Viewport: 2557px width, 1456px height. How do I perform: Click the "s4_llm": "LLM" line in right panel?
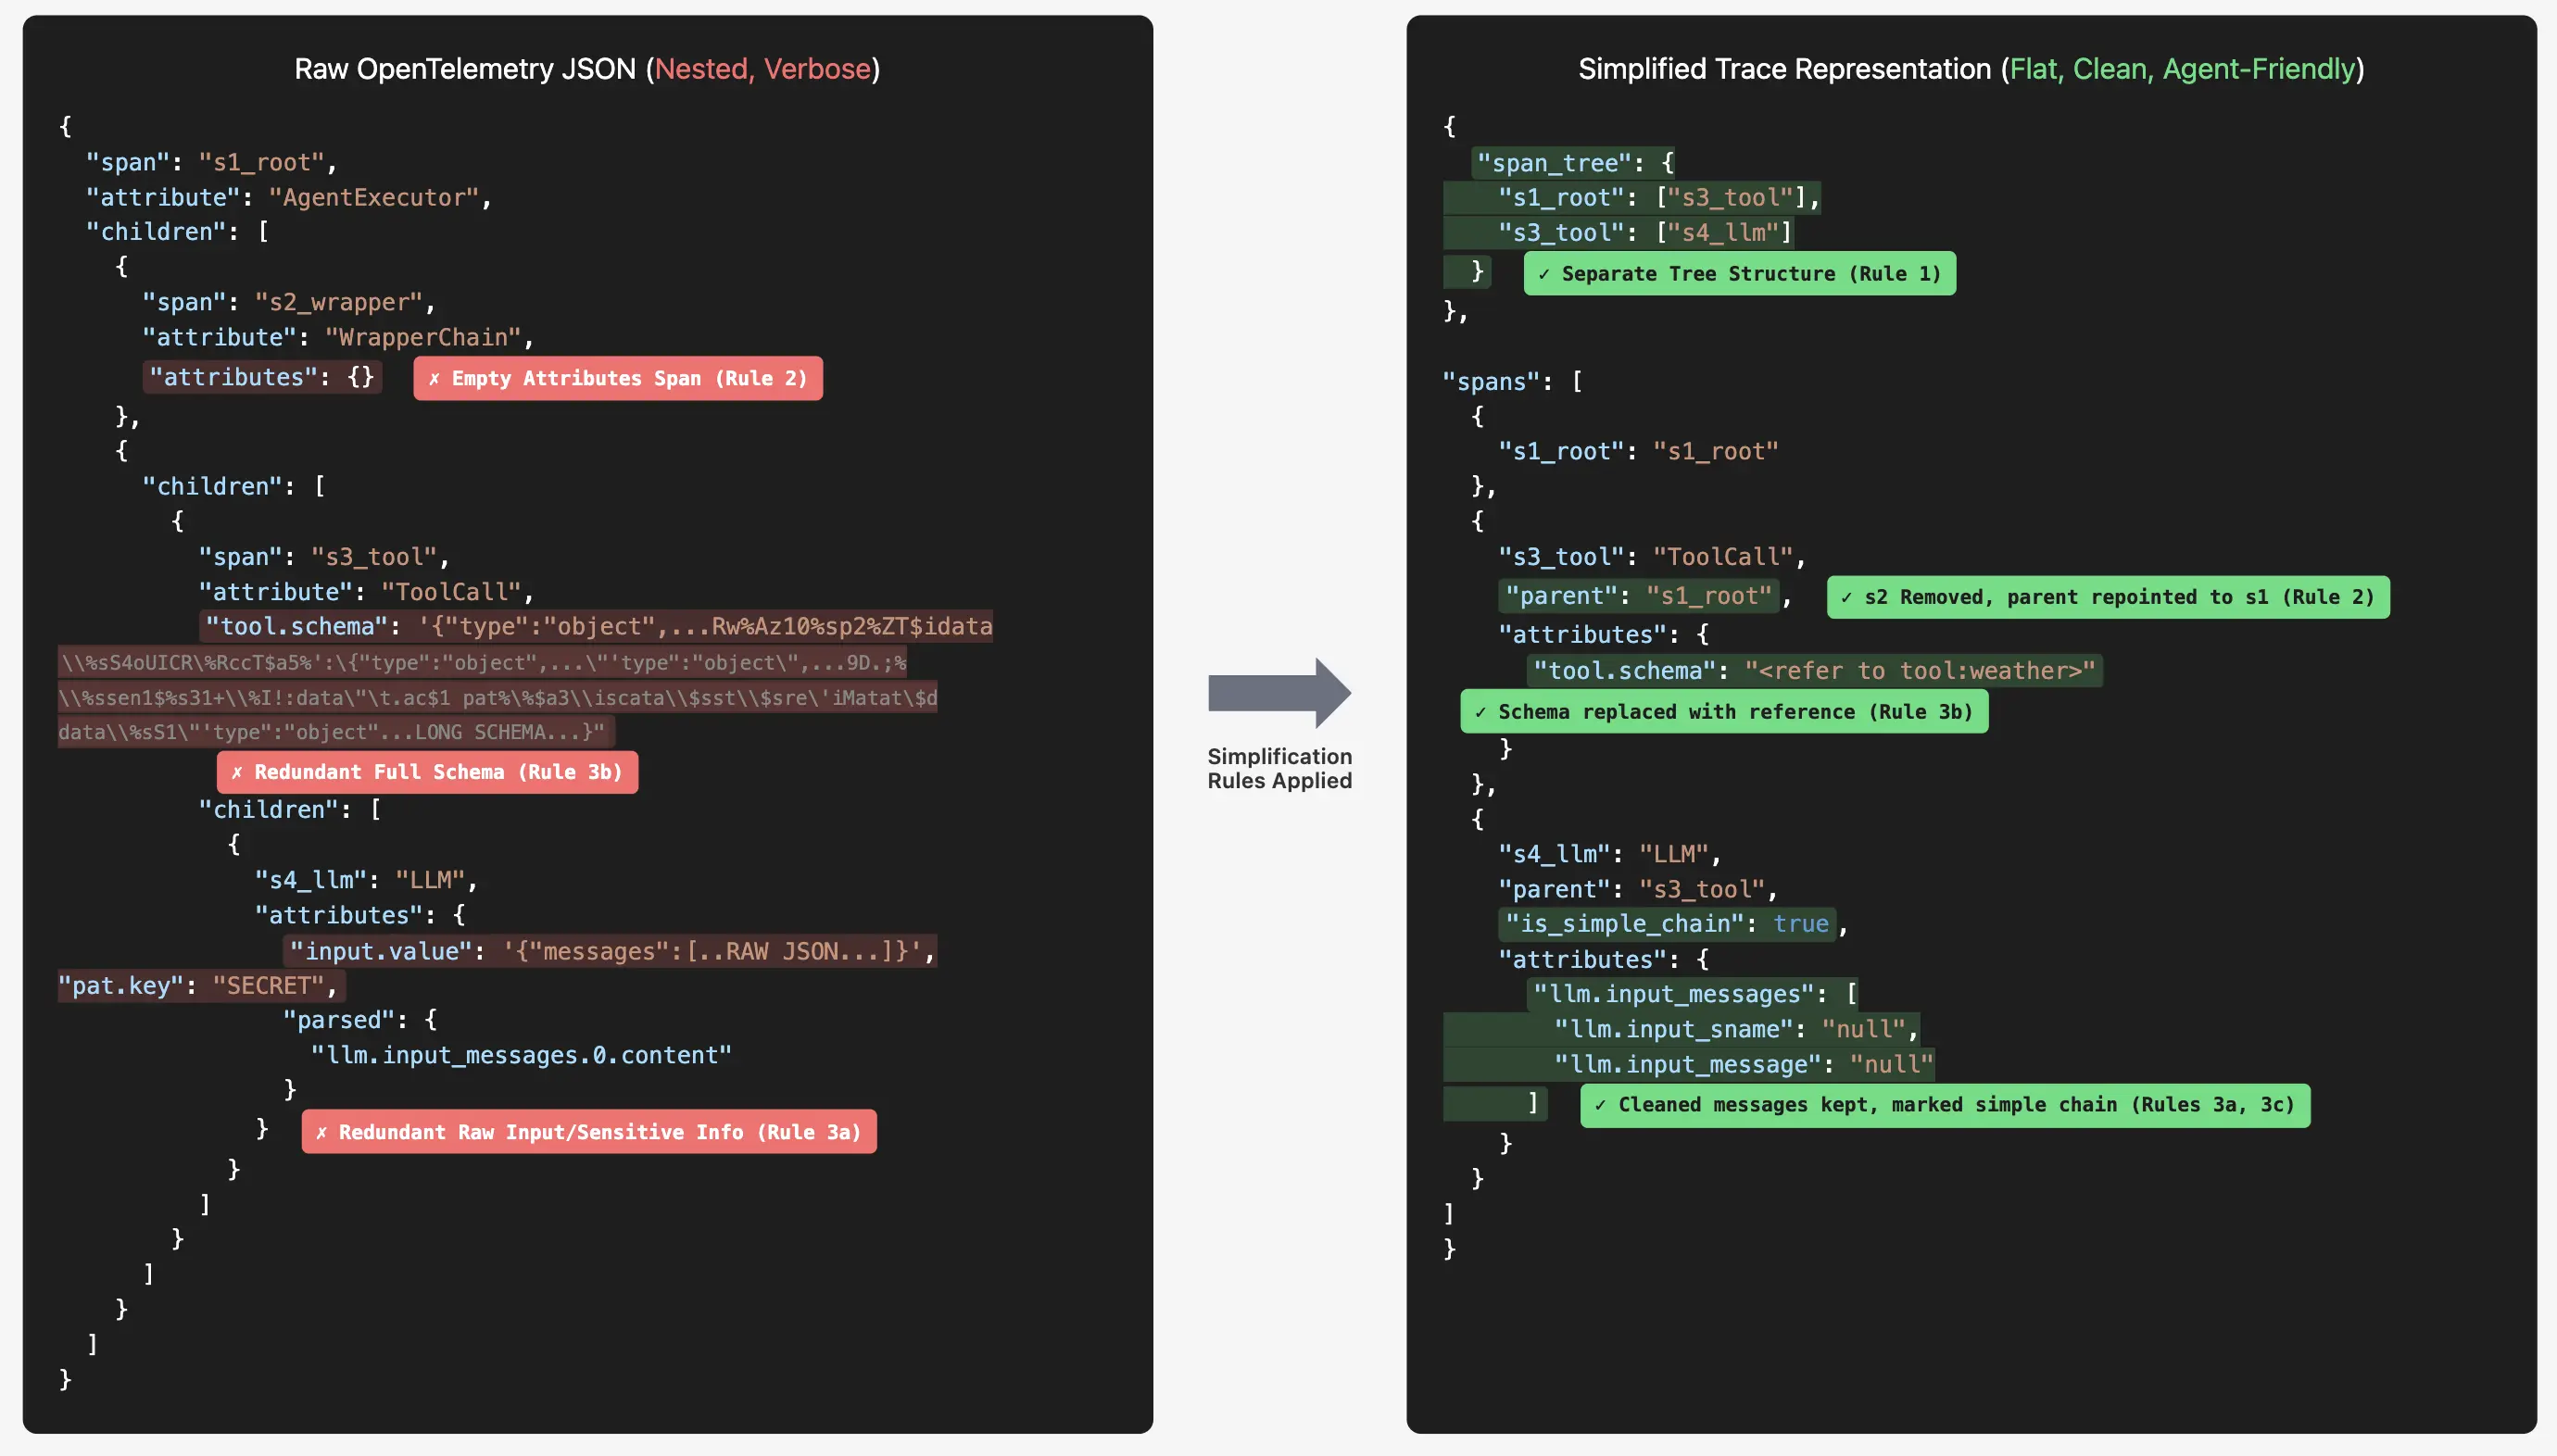[1610, 854]
